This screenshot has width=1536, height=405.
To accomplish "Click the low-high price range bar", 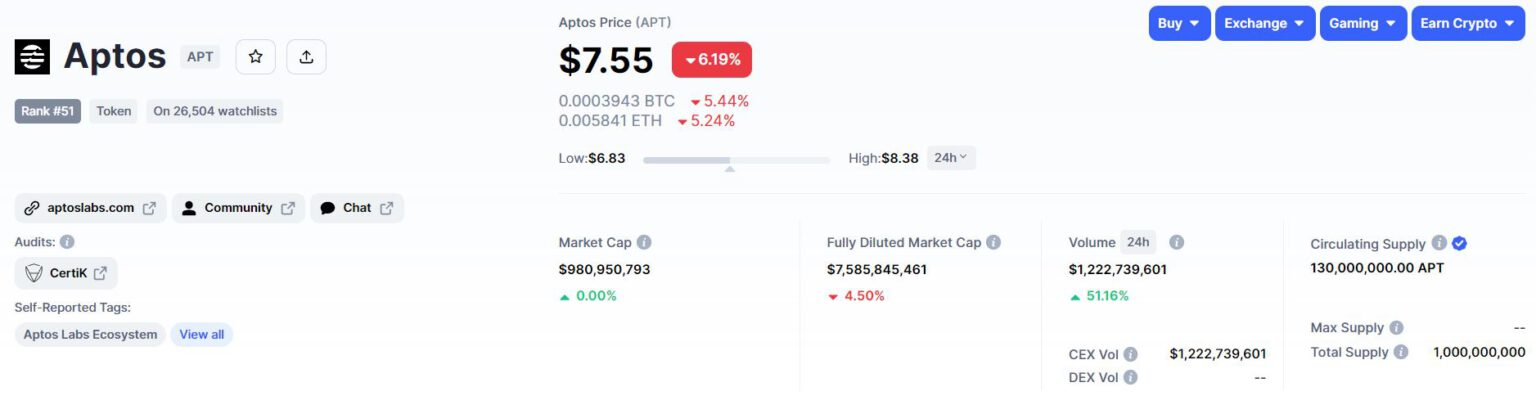I will click(x=736, y=159).
